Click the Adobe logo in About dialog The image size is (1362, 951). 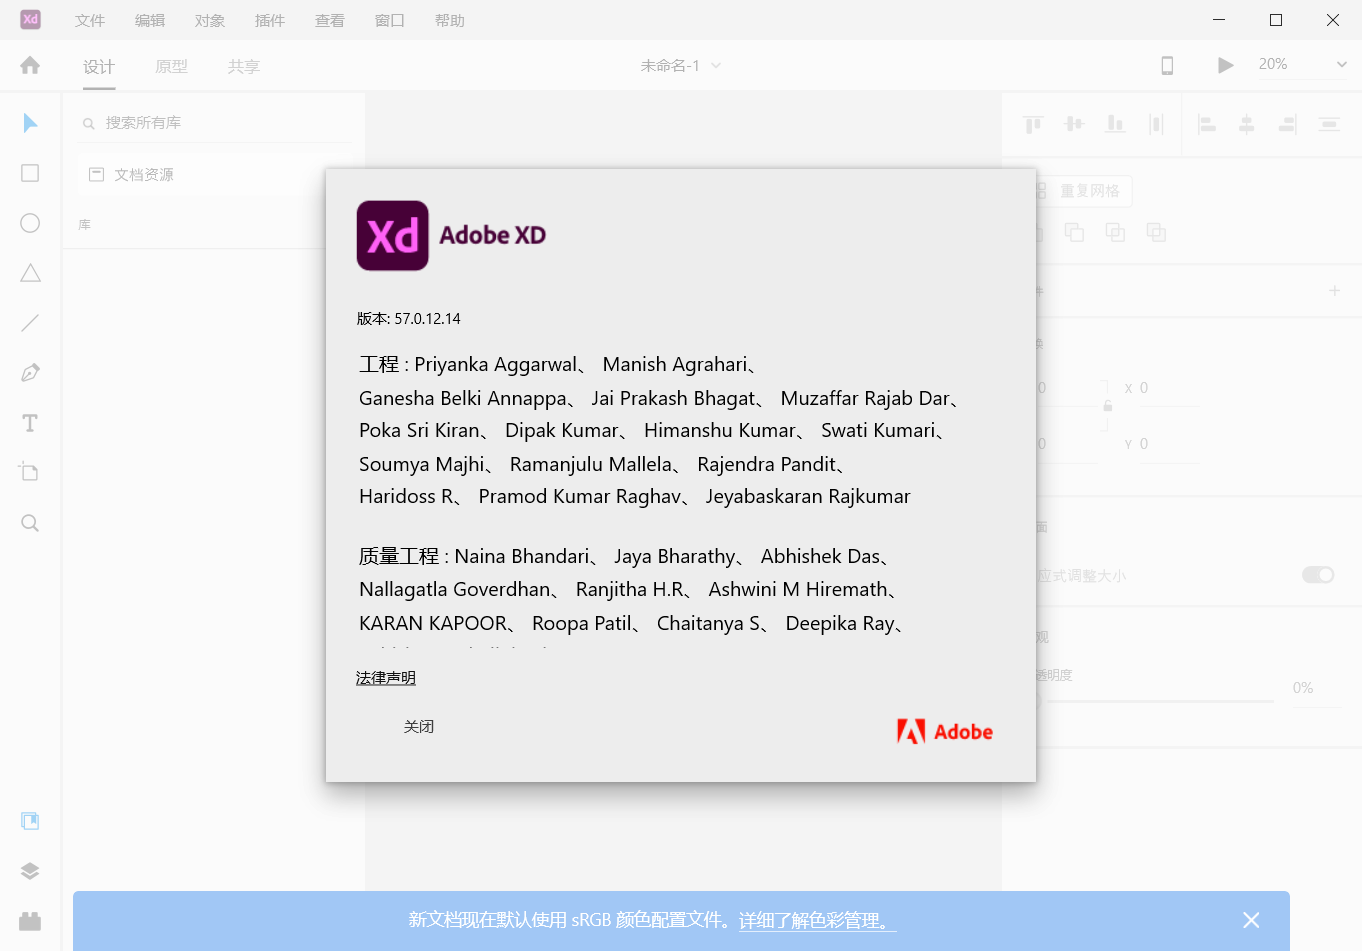click(x=945, y=731)
